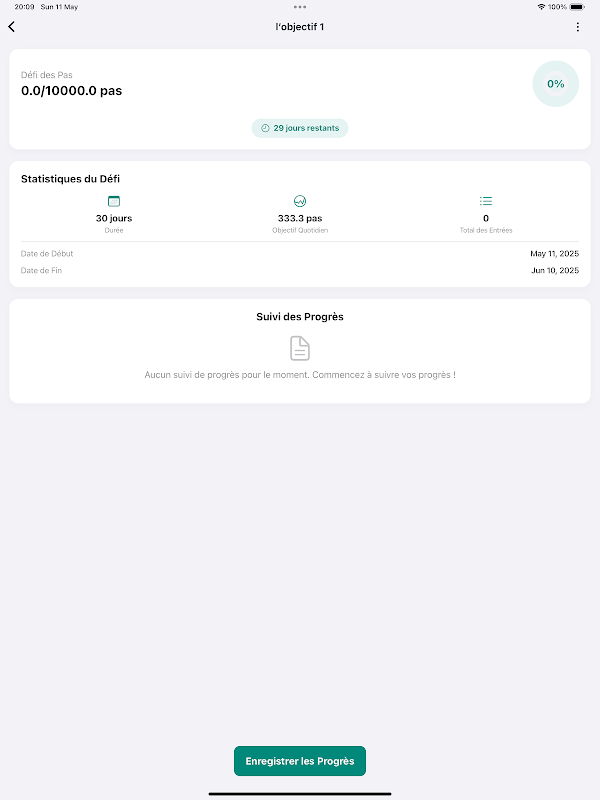This screenshot has height=800, width=600.
Task: Click the daily goal chart icon
Action: [x=300, y=201]
